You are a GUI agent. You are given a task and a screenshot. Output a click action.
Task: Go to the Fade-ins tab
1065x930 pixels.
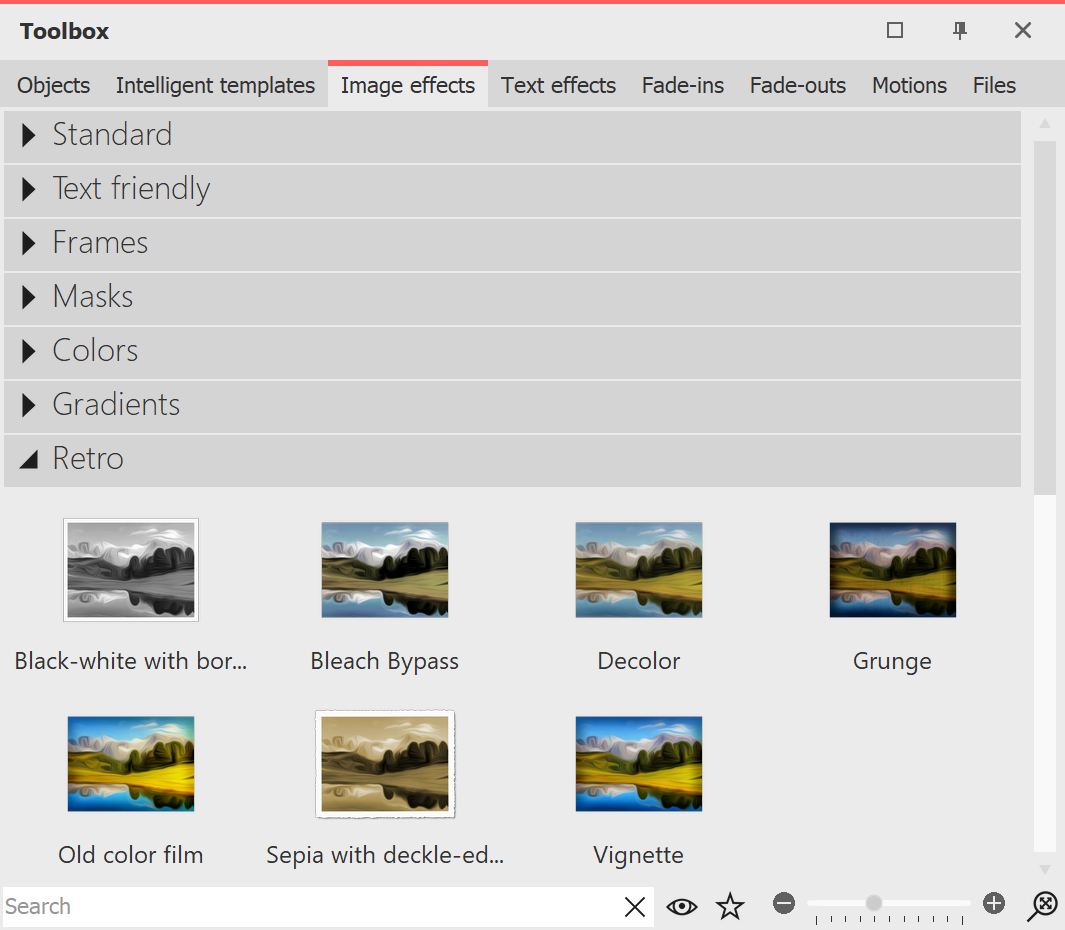[683, 85]
